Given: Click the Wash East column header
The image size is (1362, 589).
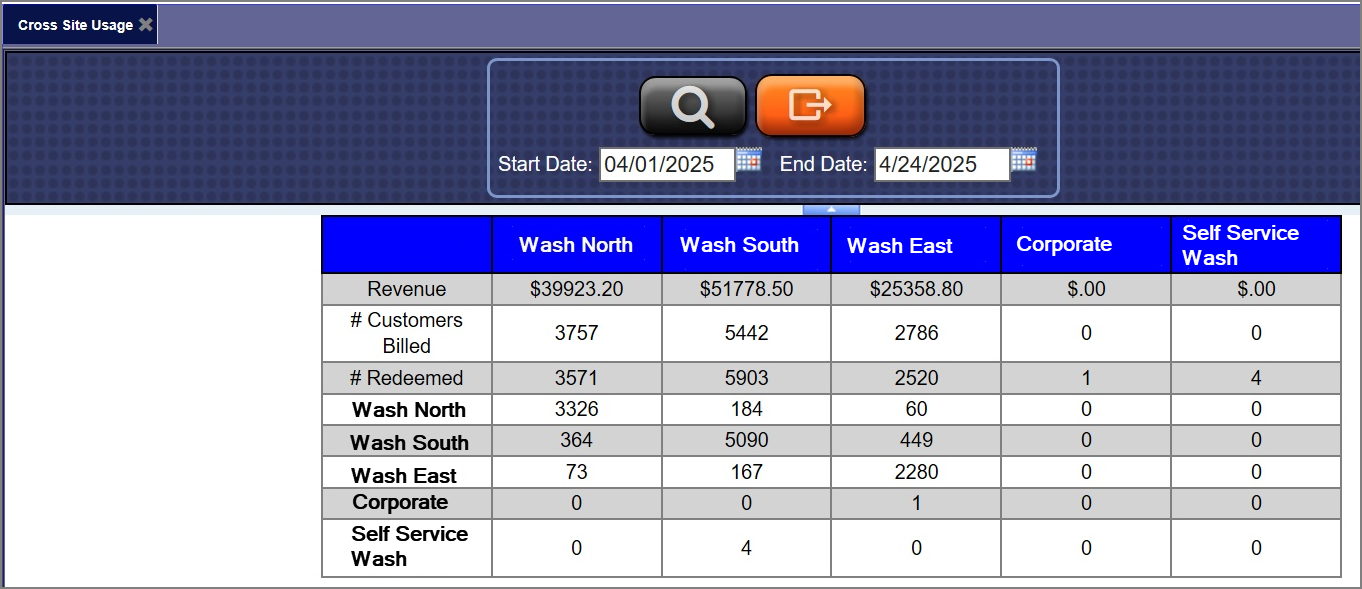Looking at the screenshot, I should (900, 246).
